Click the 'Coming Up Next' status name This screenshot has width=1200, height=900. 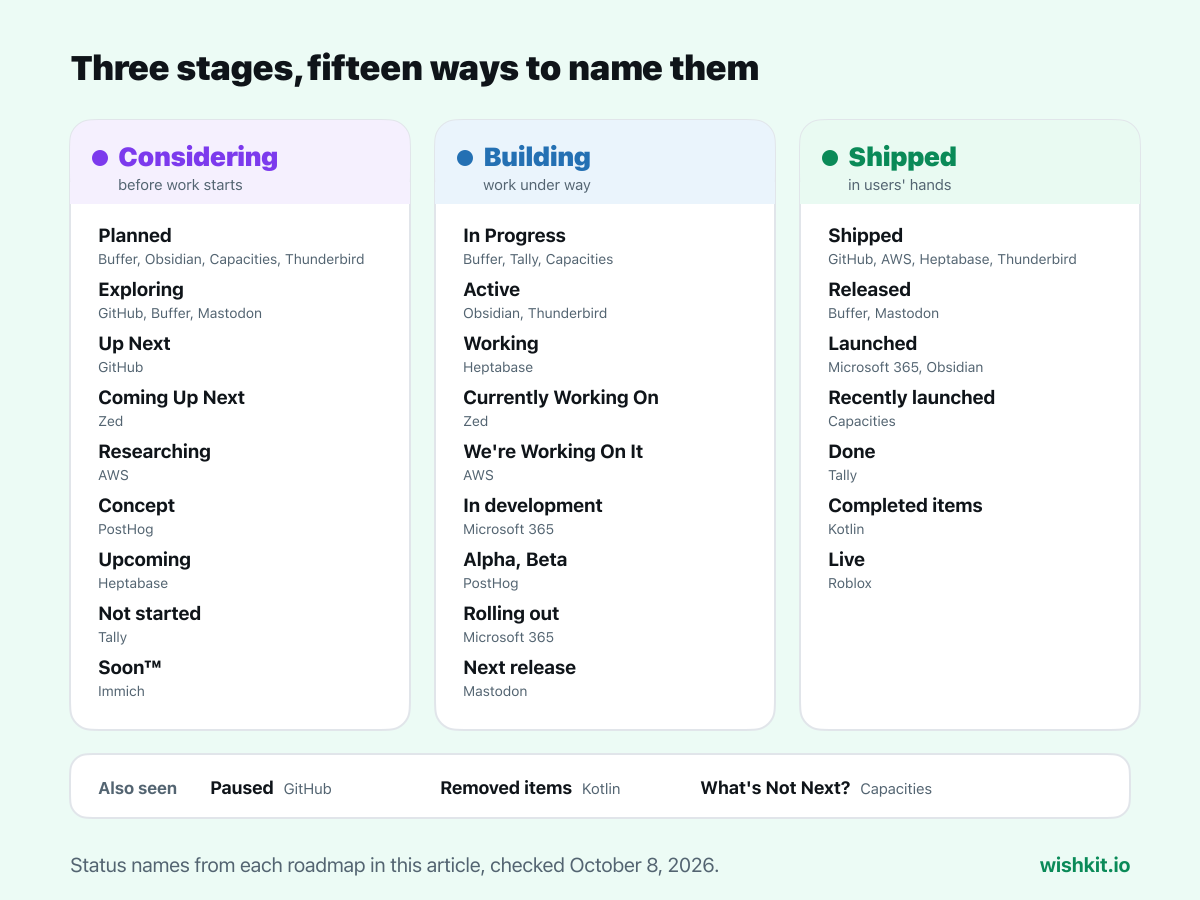171,398
